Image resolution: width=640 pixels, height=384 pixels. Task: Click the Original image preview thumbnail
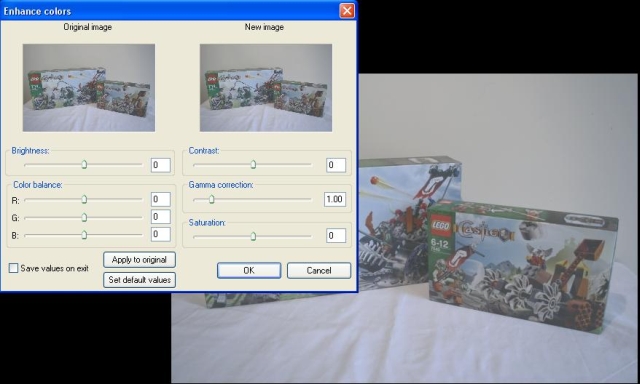click(x=89, y=88)
